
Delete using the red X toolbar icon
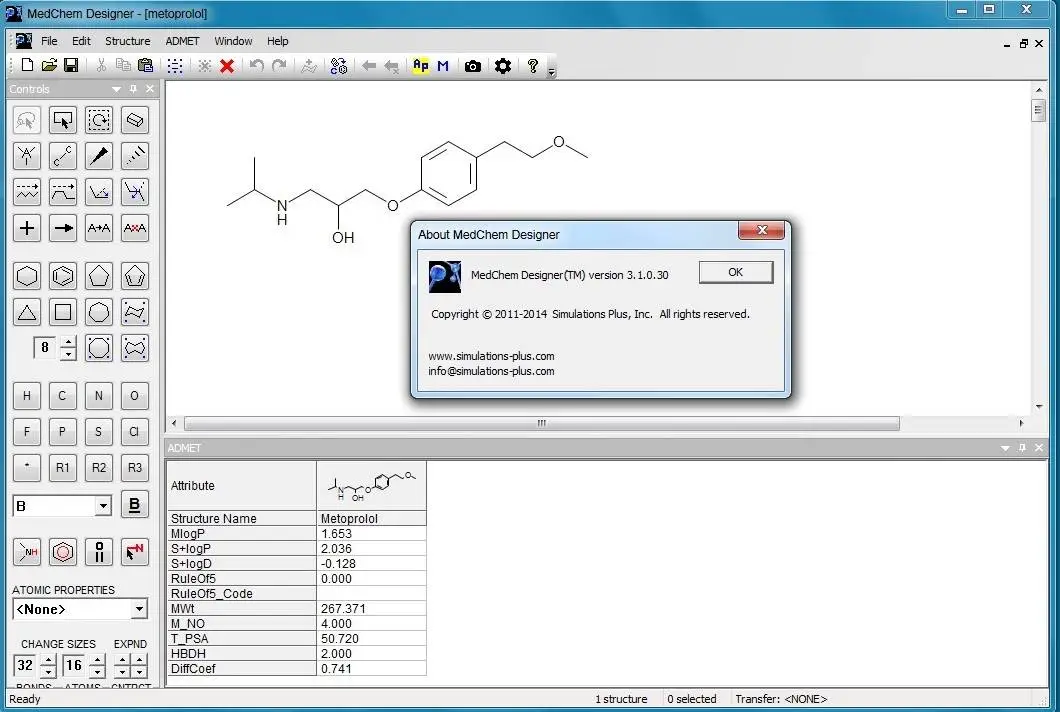pyautogui.click(x=227, y=66)
